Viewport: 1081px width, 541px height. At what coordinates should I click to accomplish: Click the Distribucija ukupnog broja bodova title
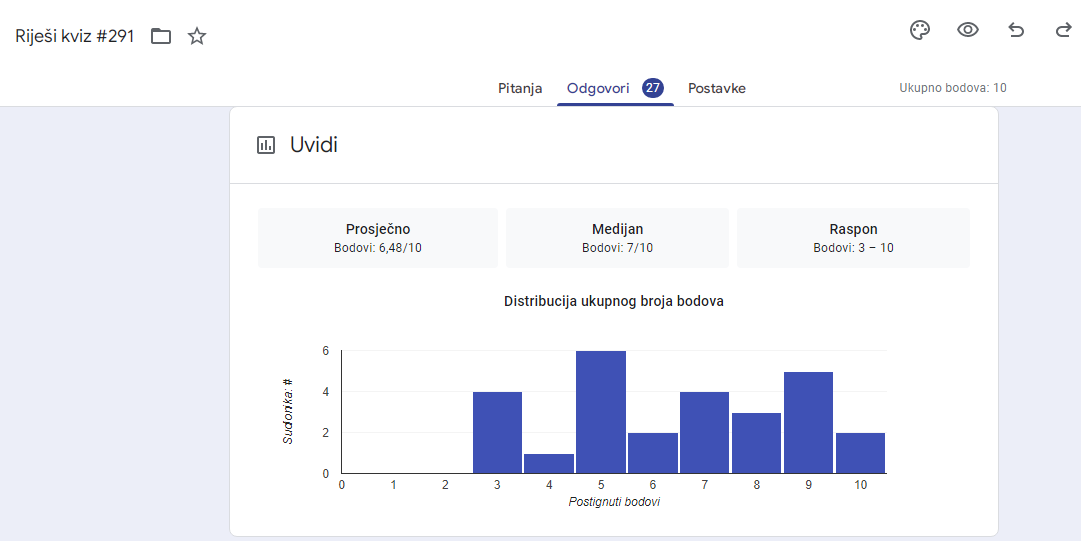[x=614, y=301]
